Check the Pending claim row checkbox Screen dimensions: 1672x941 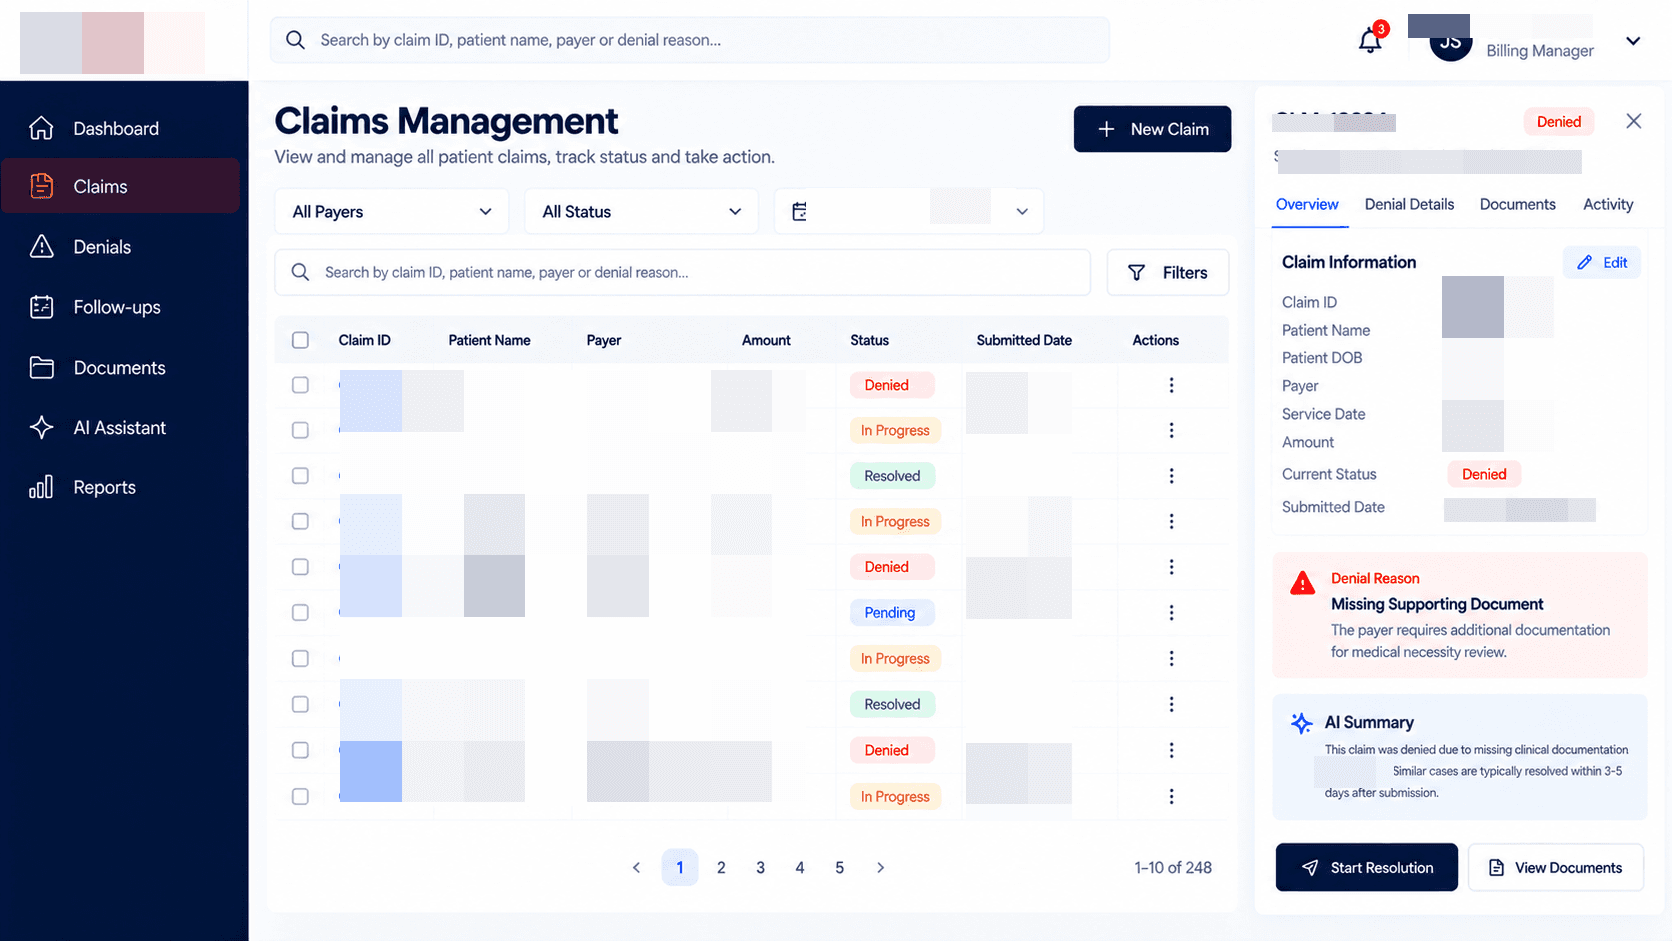[300, 612]
